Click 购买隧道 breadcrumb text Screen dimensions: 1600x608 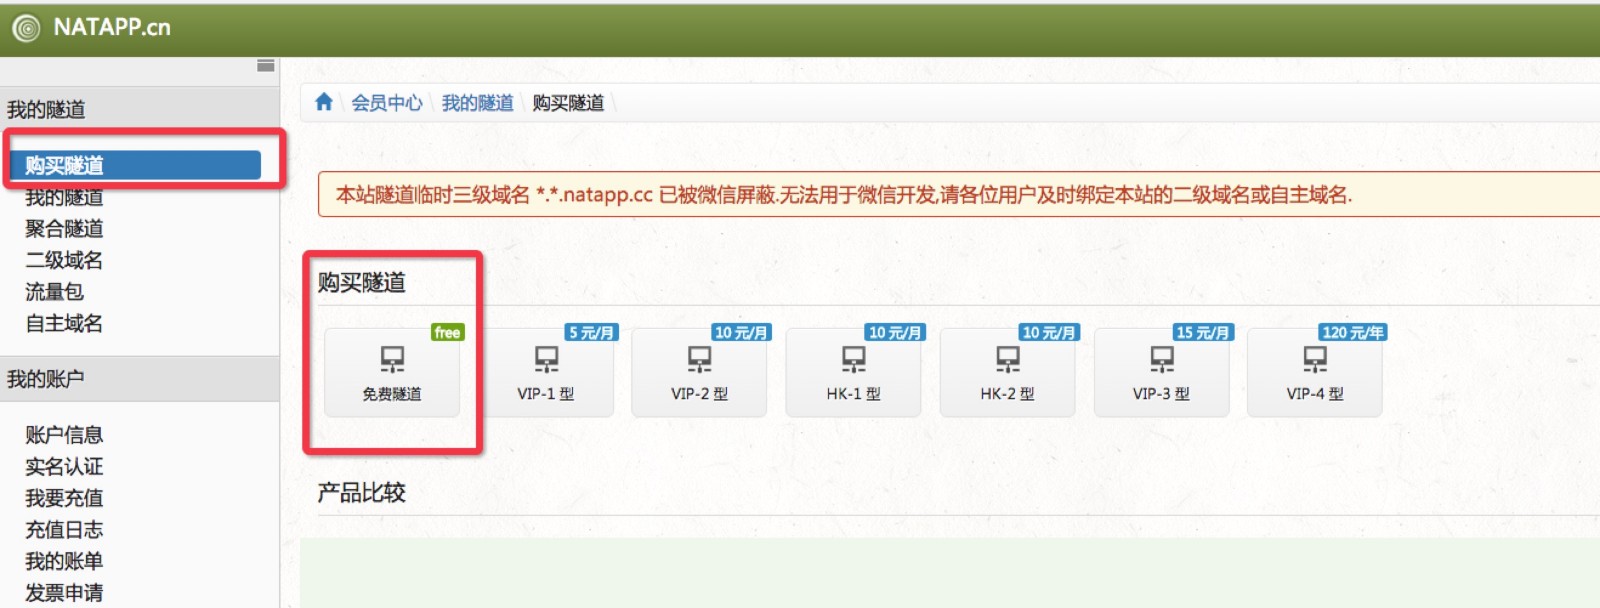568,103
